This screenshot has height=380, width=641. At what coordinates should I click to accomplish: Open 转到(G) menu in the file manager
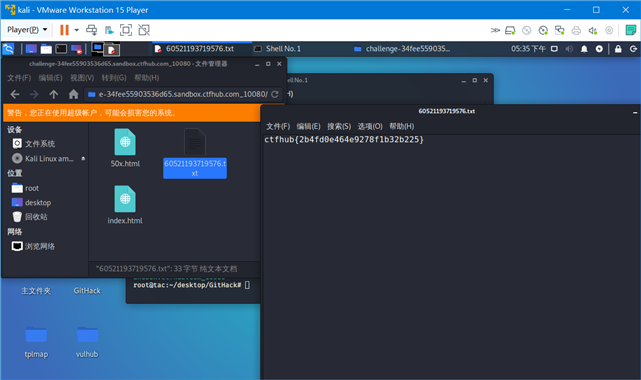coord(114,78)
